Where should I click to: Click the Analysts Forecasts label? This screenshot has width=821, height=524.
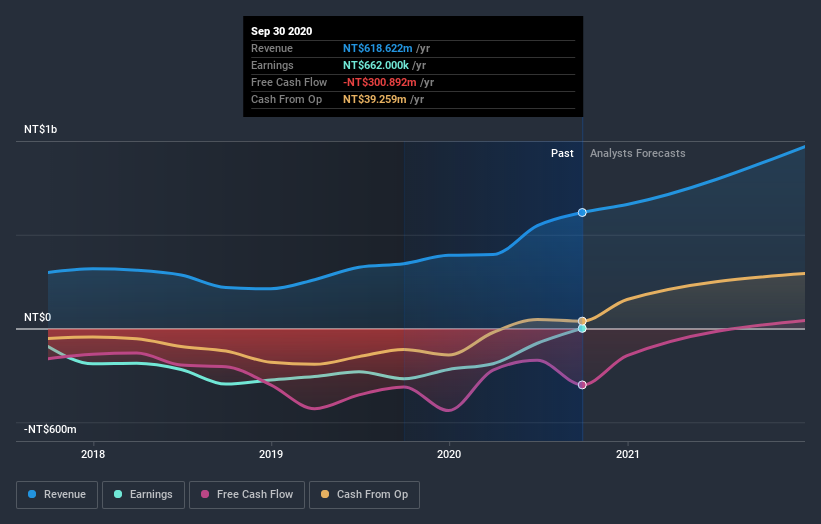(638, 153)
